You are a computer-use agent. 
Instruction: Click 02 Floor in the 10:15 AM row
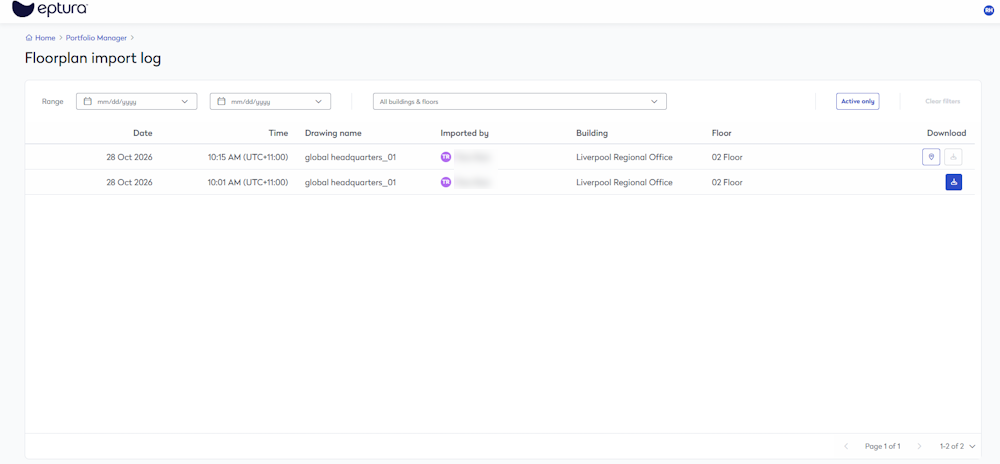tap(727, 157)
